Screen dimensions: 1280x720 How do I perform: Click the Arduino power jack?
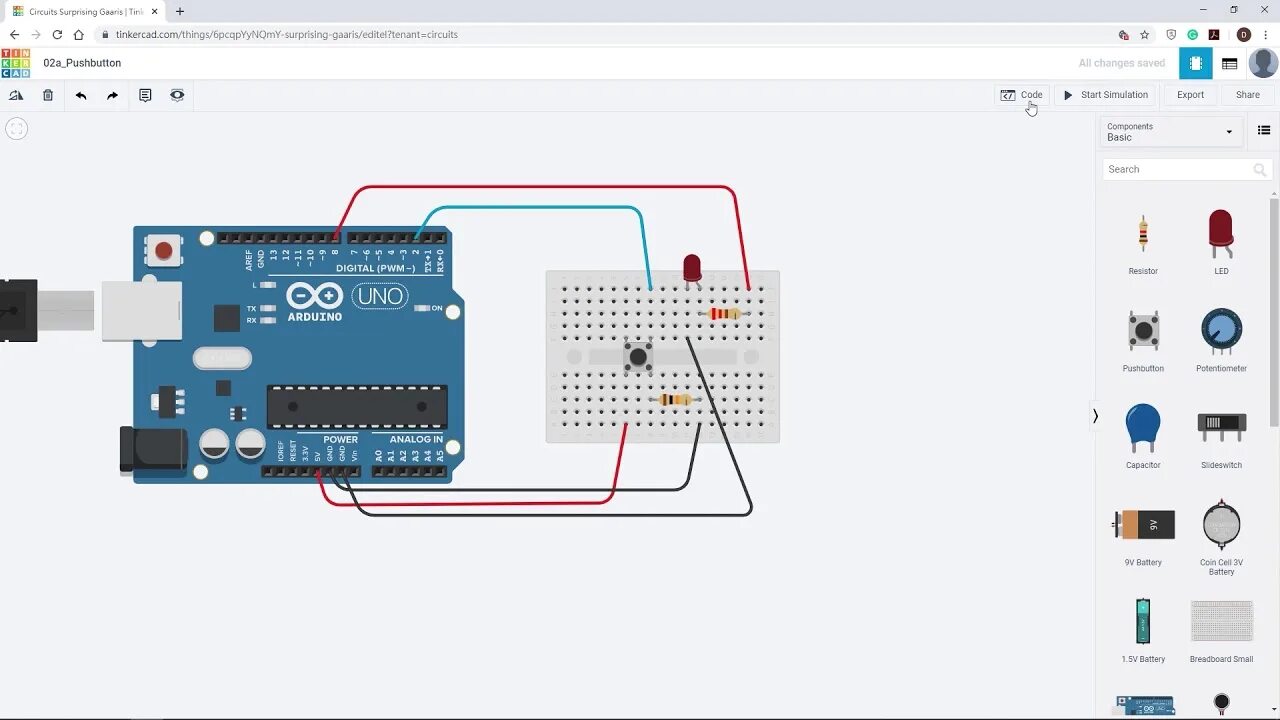(x=153, y=450)
